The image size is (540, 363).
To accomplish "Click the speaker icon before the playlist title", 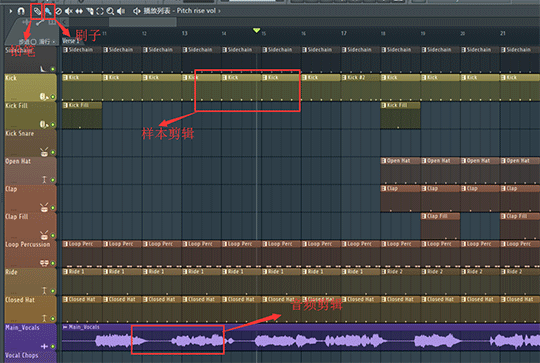I will tap(137, 11).
